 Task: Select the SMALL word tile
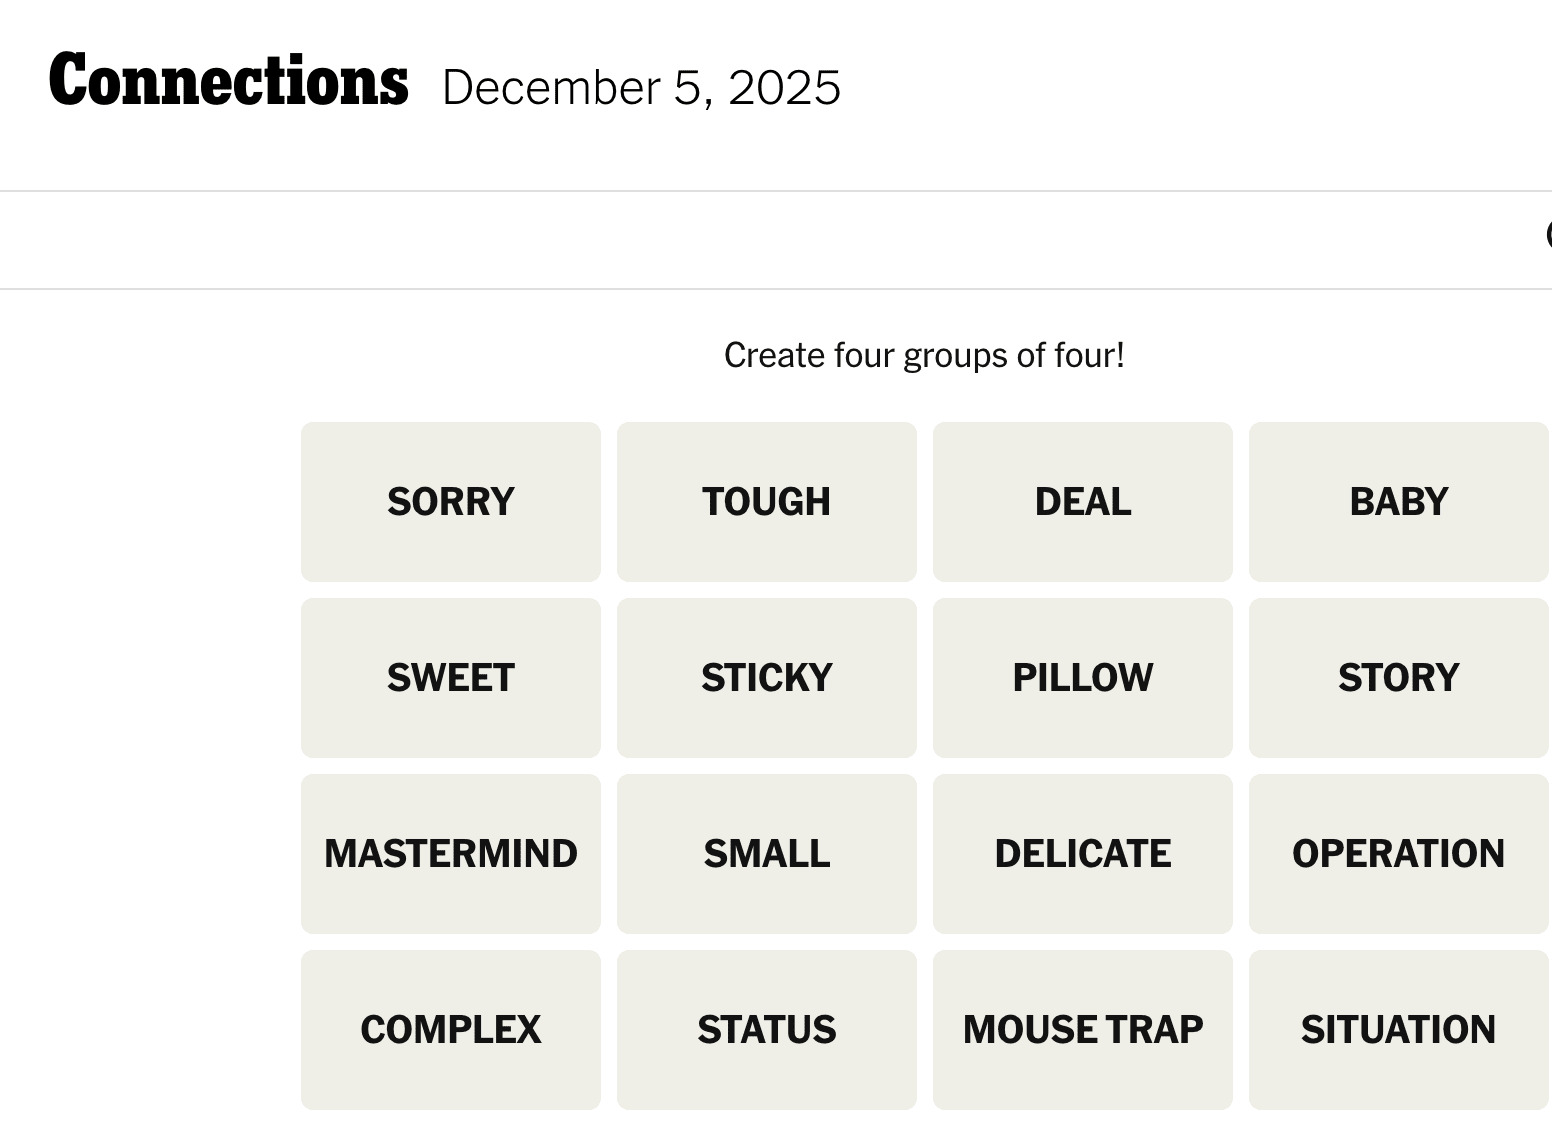(766, 853)
